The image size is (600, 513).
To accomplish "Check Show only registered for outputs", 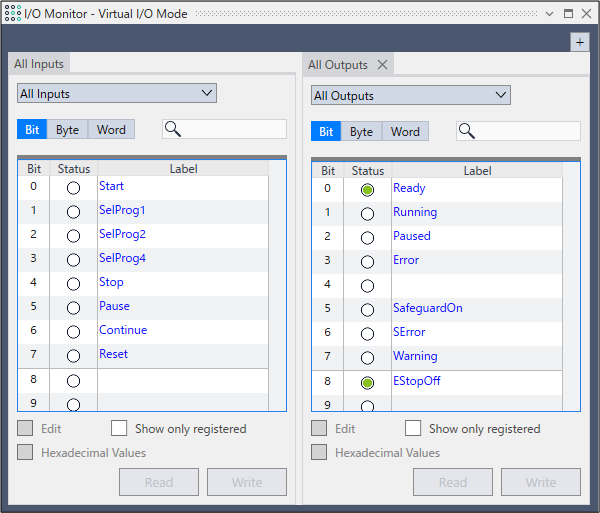I will pos(413,428).
